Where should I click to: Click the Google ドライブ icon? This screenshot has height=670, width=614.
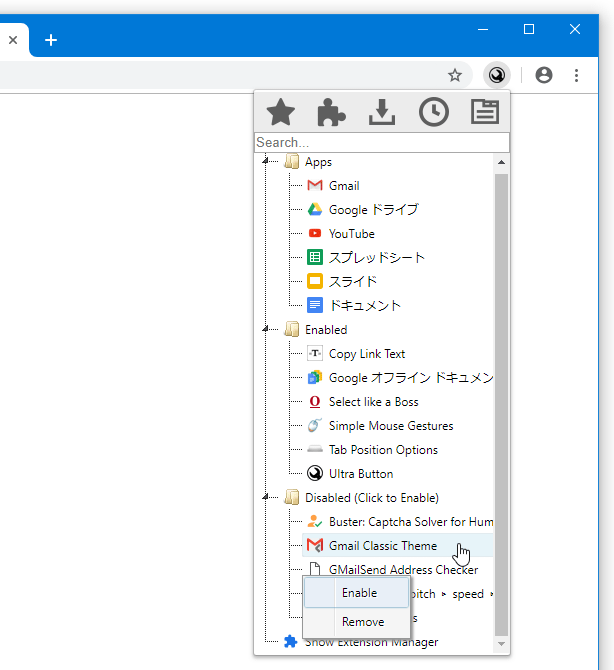pyautogui.click(x=315, y=209)
